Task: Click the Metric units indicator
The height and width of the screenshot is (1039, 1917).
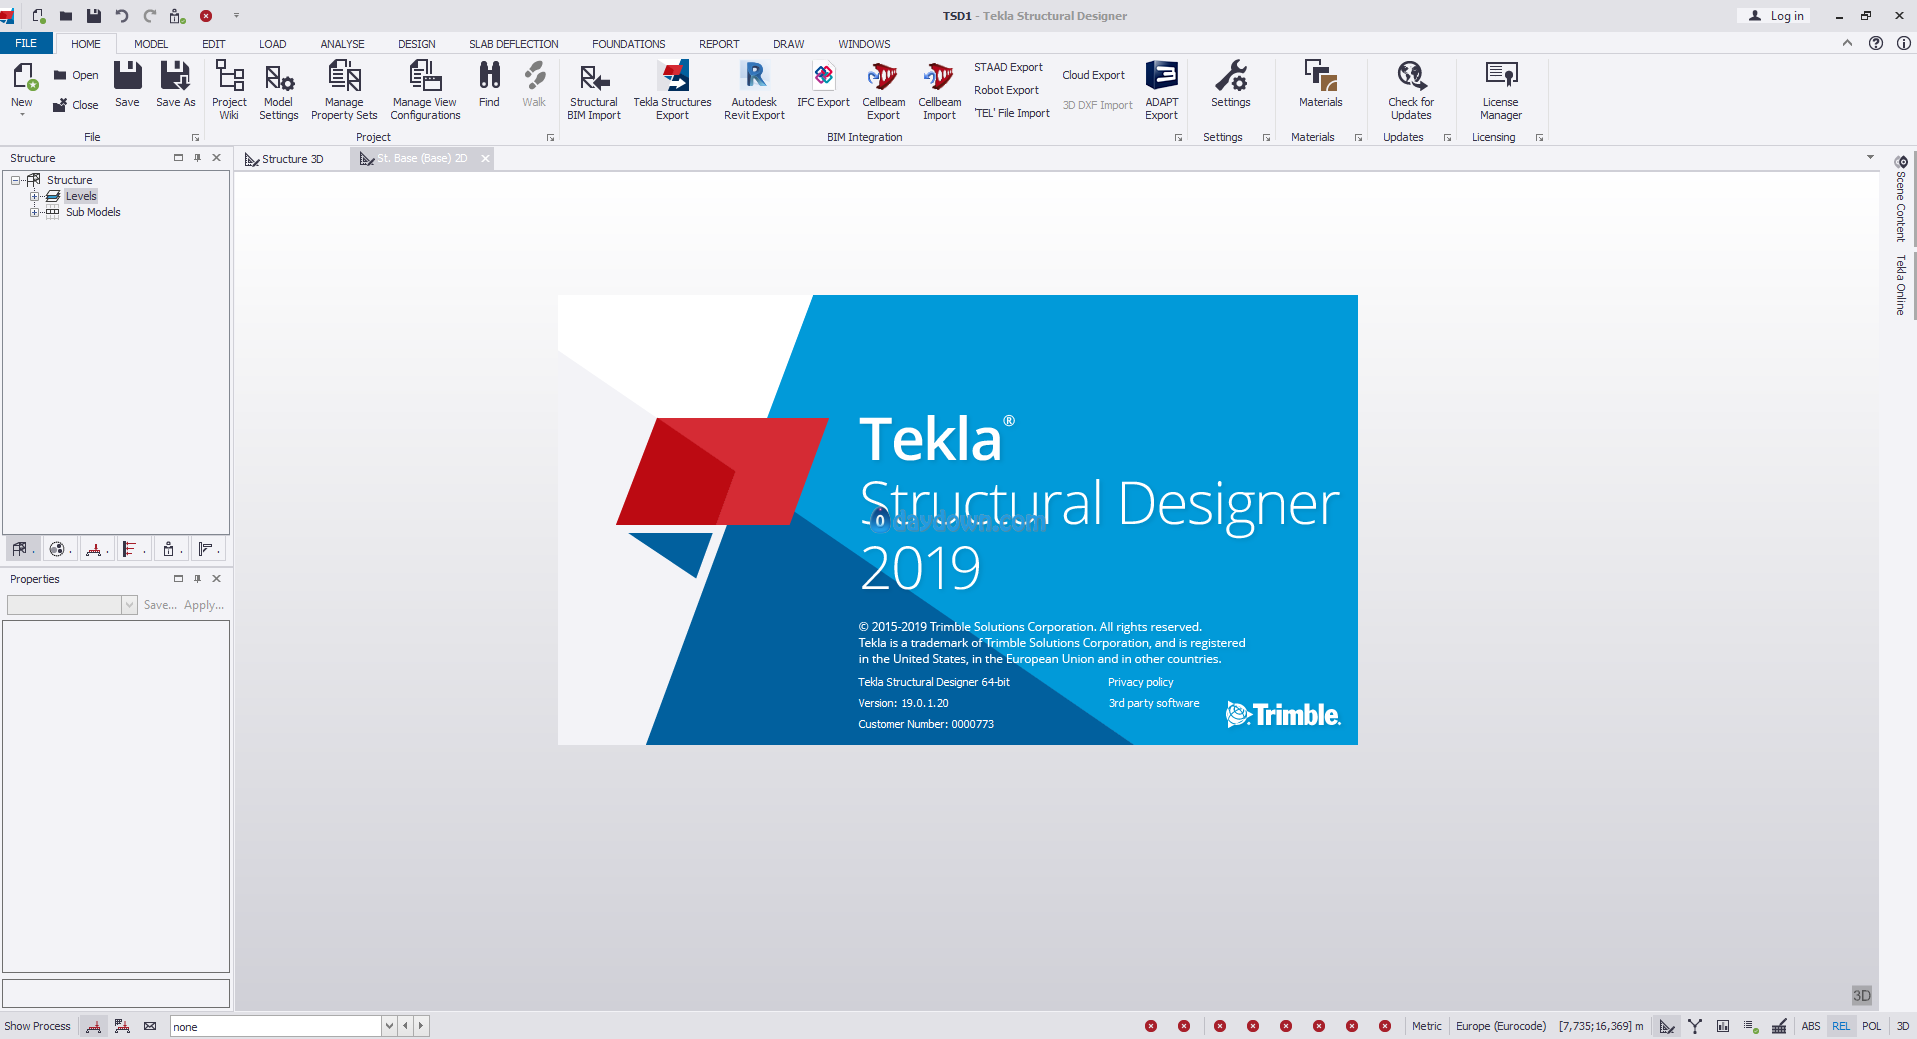Action: click(x=1427, y=1026)
